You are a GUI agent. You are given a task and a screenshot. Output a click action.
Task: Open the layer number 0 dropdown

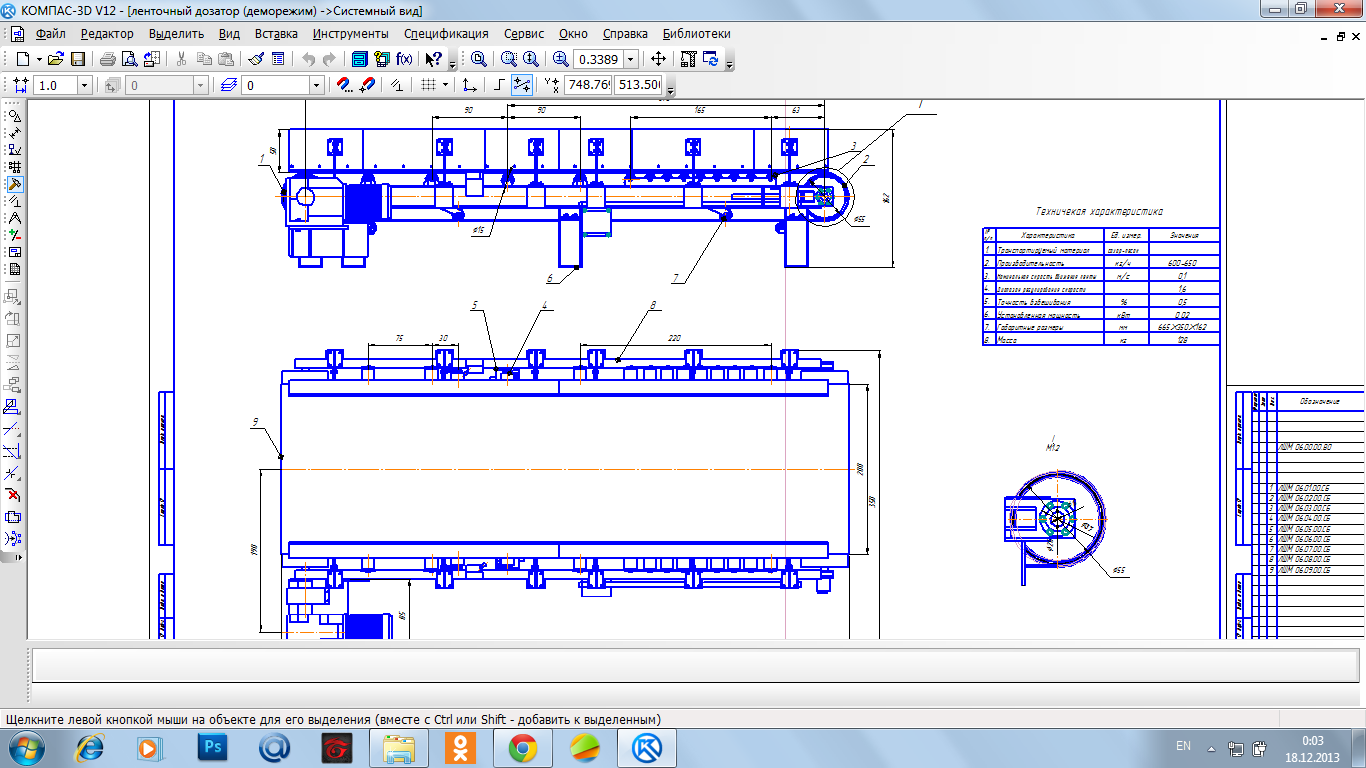pyautogui.click(x=316, y=85)
